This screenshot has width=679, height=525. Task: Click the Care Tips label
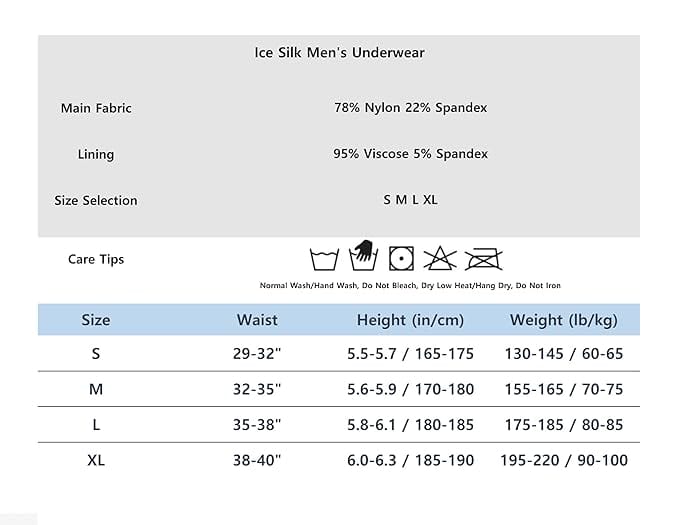click(96, 259)
